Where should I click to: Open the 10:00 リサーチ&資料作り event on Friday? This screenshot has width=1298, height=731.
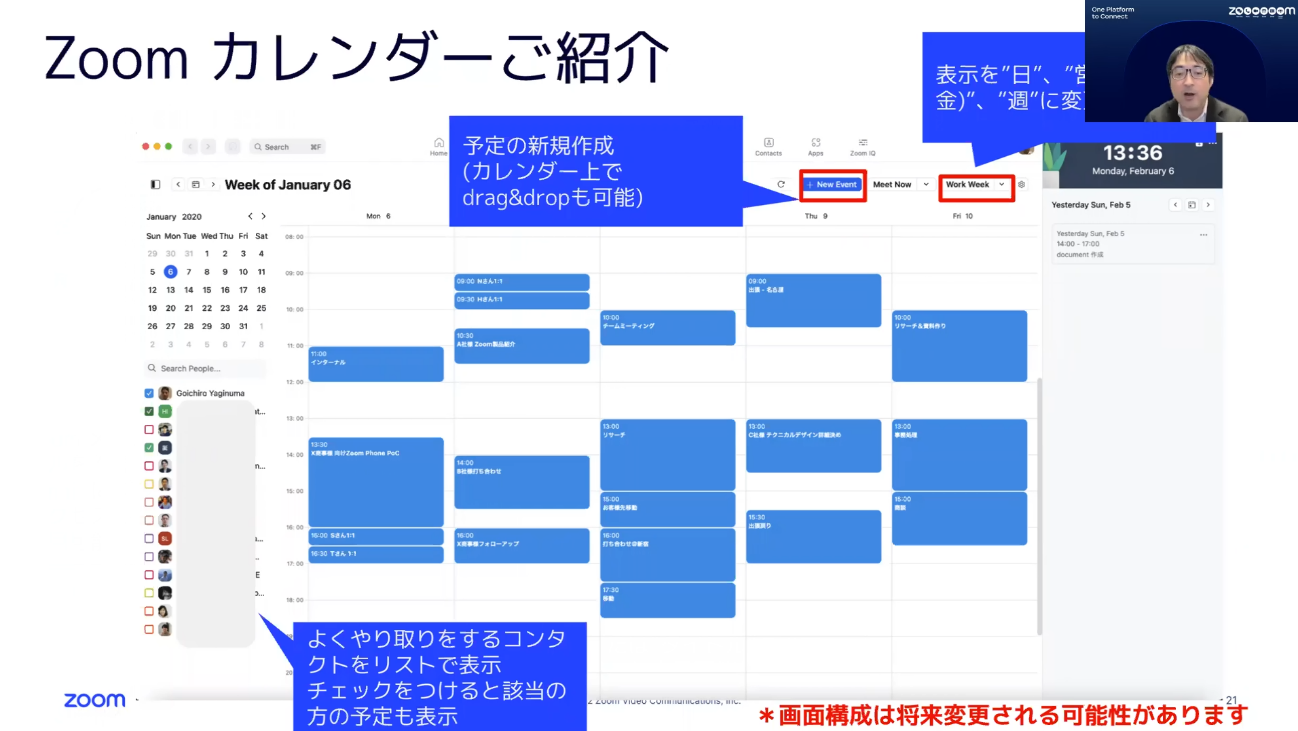pyautogui.click(x=960, y=346)
